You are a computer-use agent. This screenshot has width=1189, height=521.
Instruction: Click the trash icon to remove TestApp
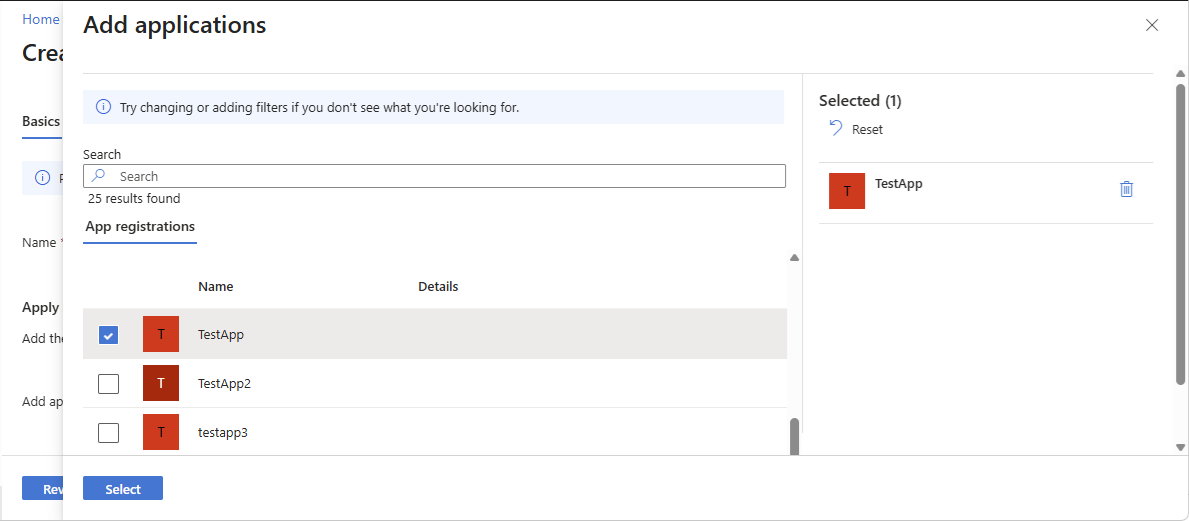1126,189
